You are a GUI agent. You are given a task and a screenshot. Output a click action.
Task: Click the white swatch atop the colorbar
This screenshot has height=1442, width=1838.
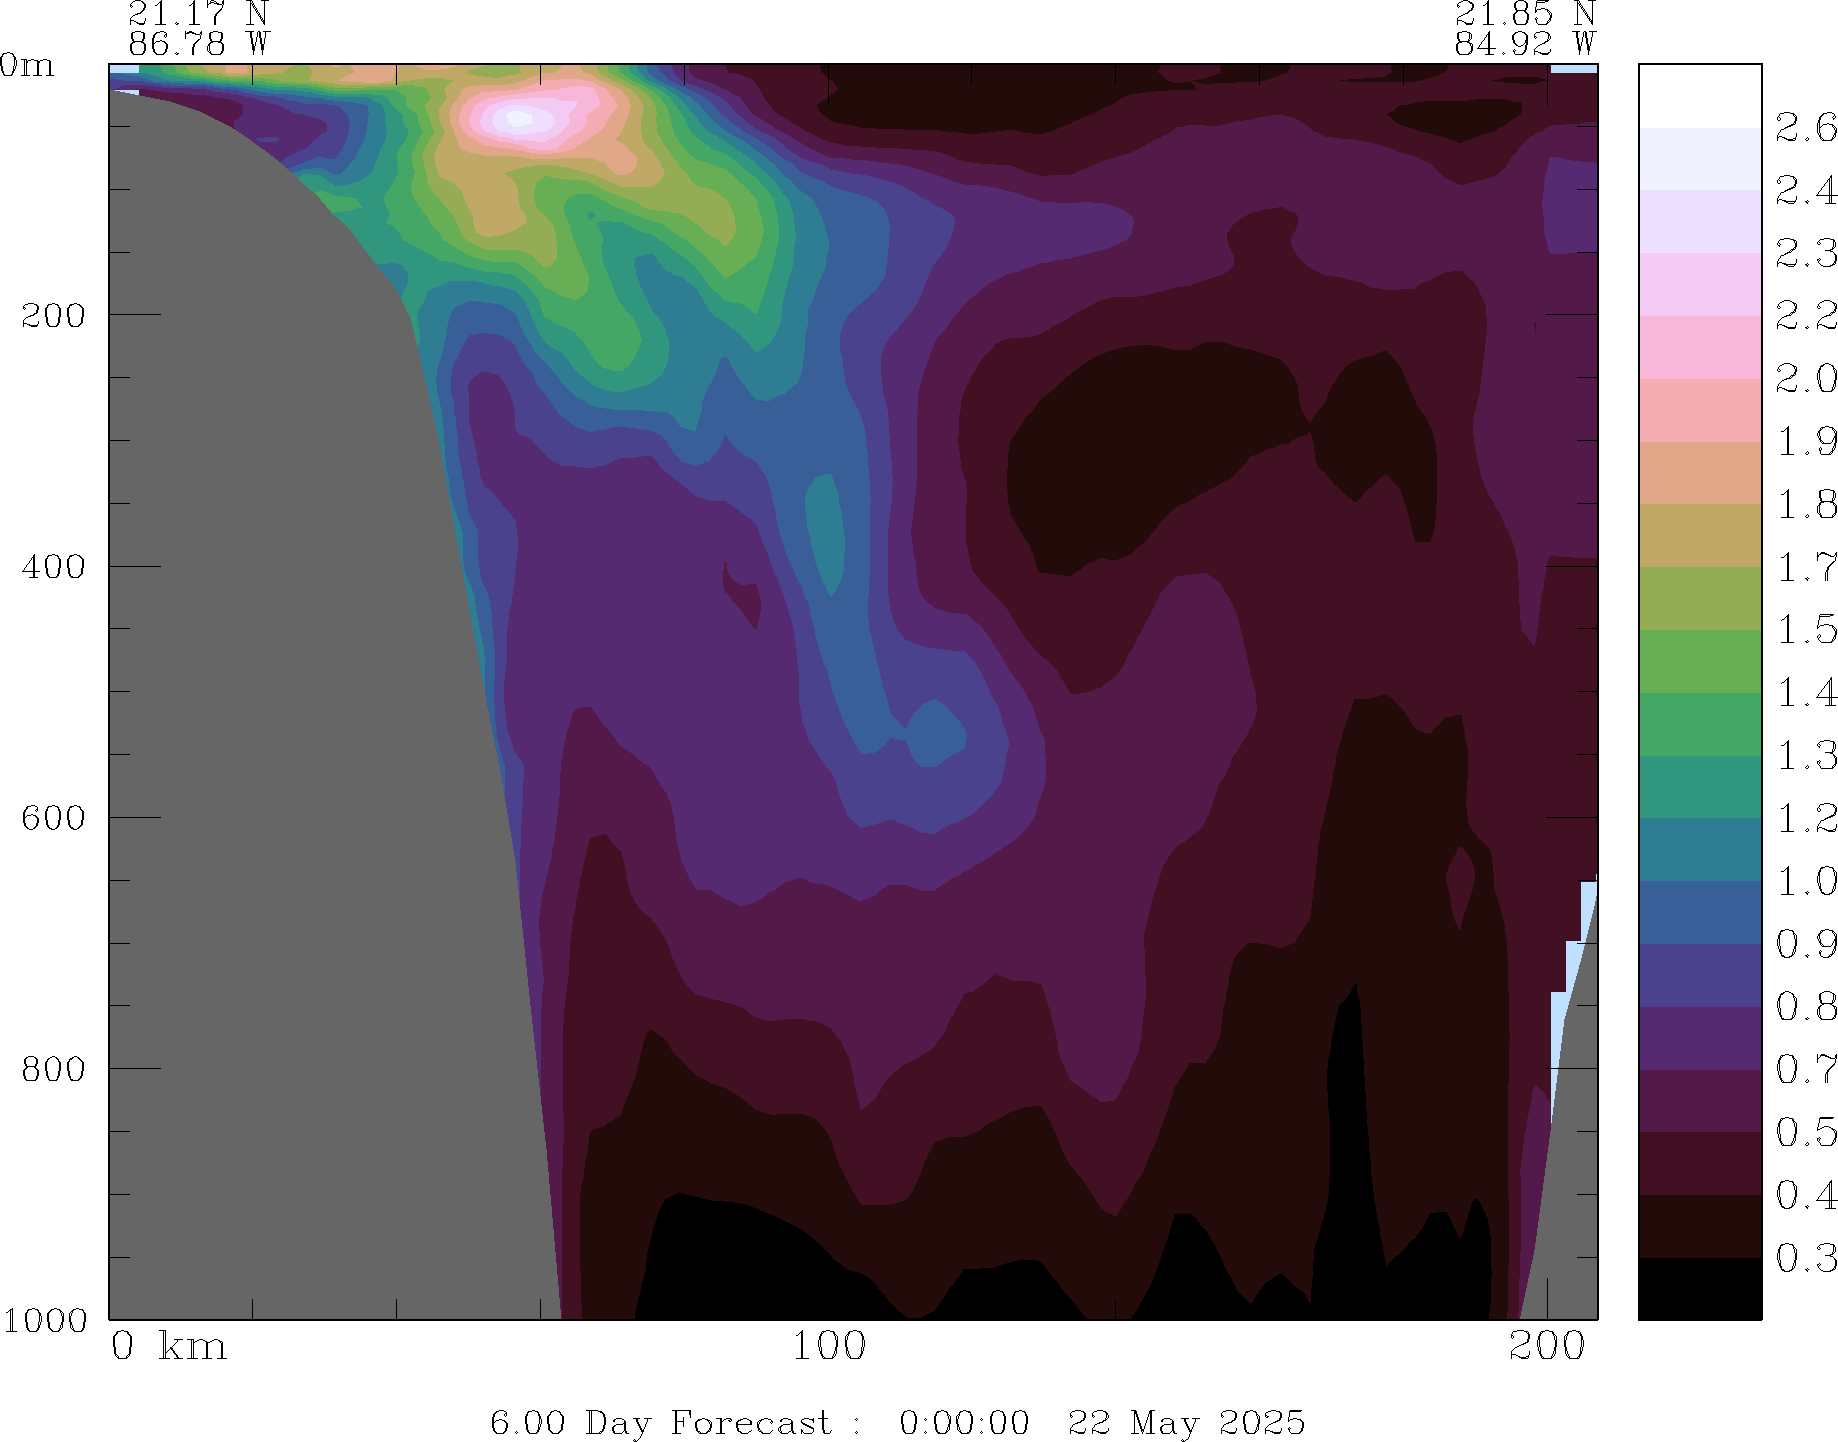(x=1699, y=96)
